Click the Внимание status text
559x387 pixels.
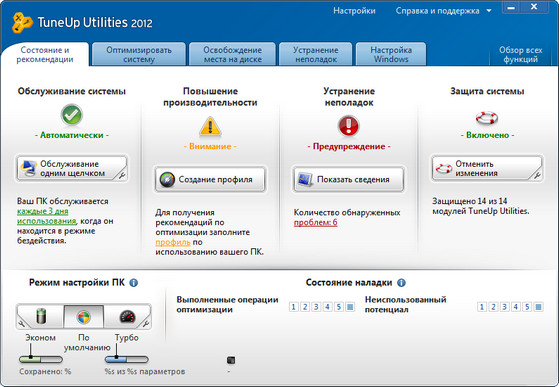click(x=210, y=146)
